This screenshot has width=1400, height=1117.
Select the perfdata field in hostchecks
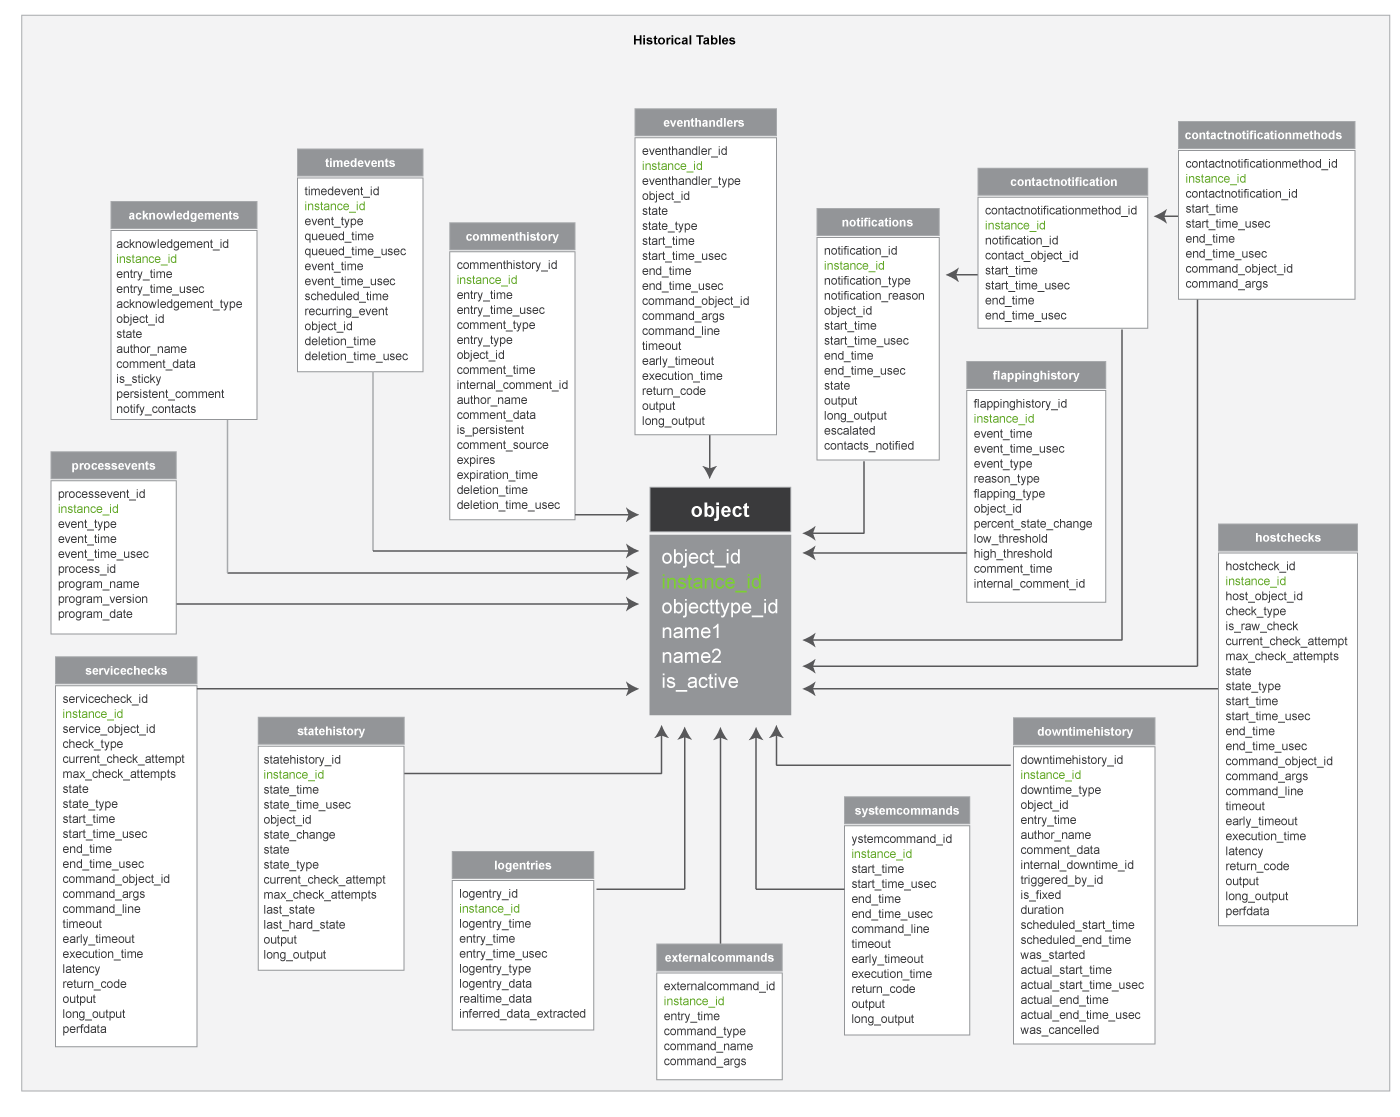point(1245,911)
